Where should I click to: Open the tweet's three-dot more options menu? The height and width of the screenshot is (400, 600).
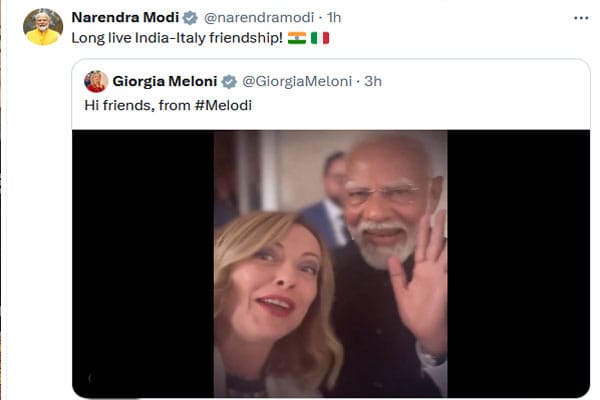pyautogui.click(x=581, y=17)
